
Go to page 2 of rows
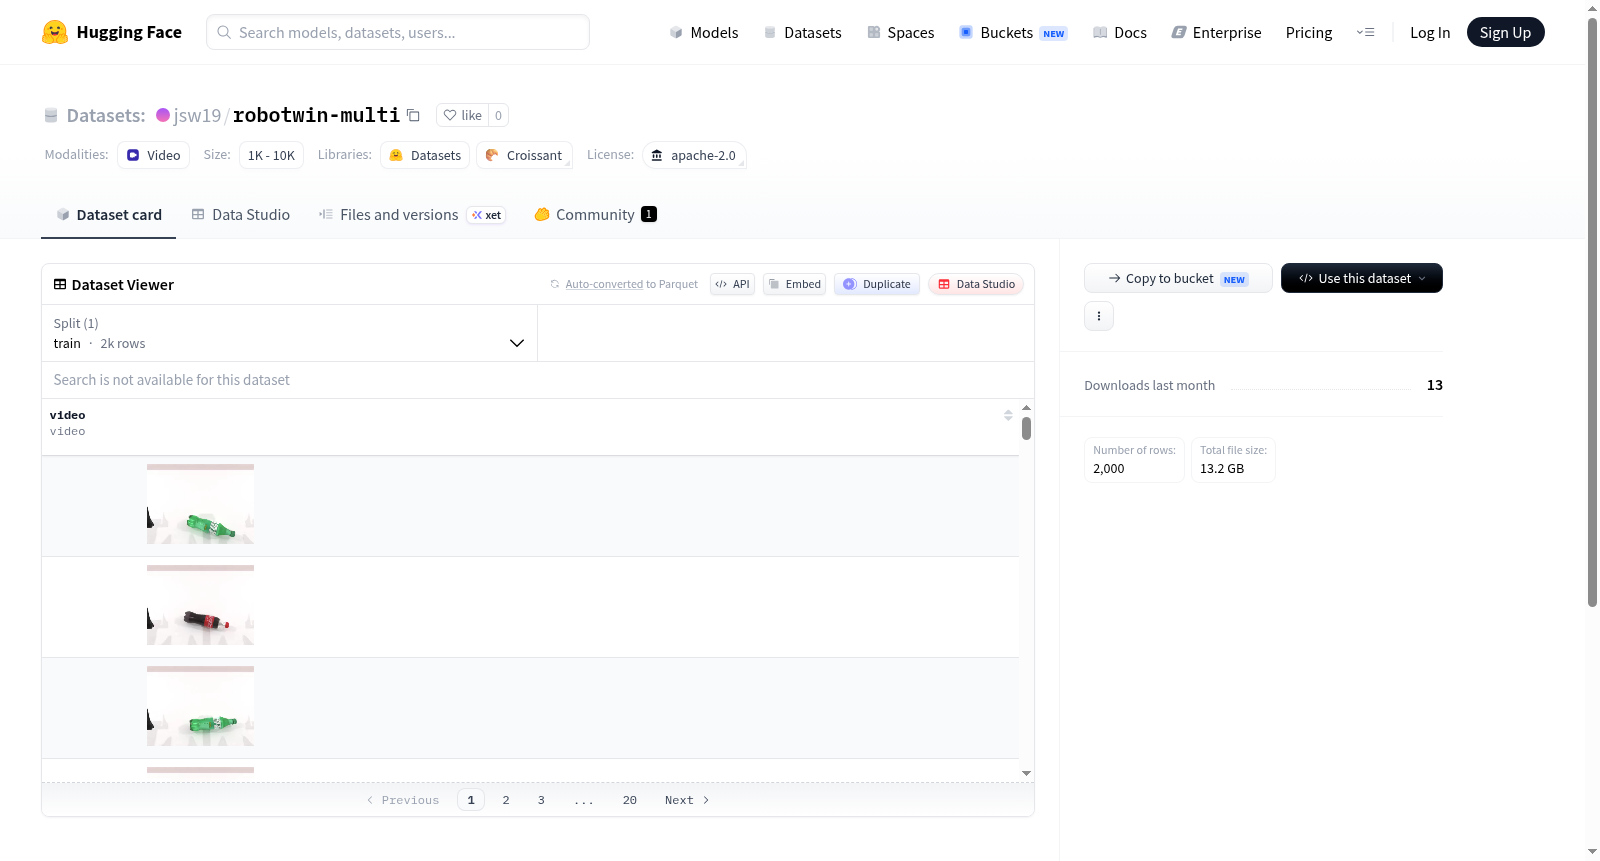(x=506, y=800)
